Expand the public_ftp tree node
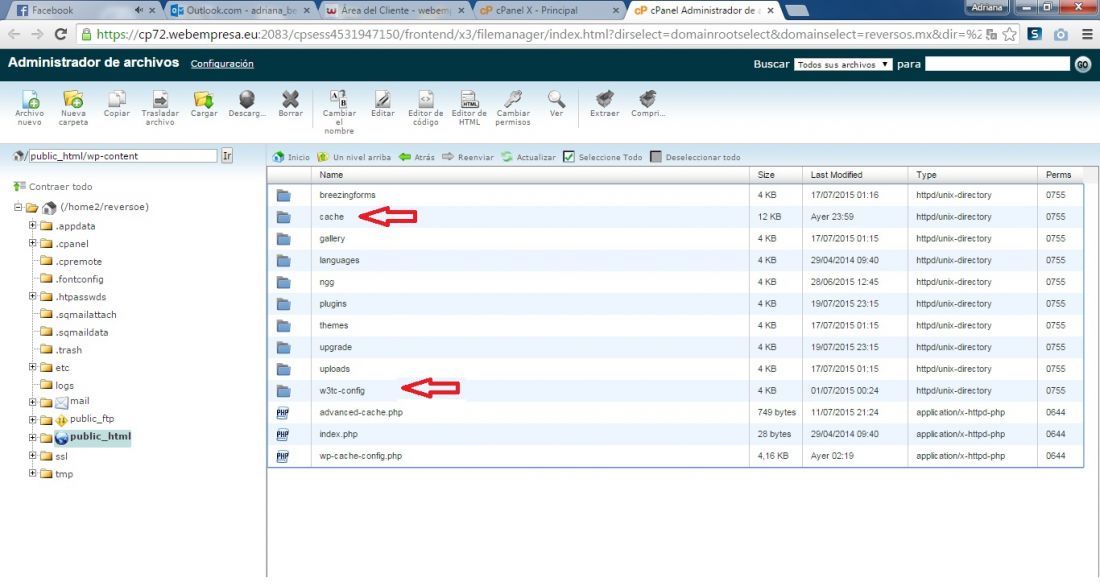The image size is (1100, 586). click(32, 420)
